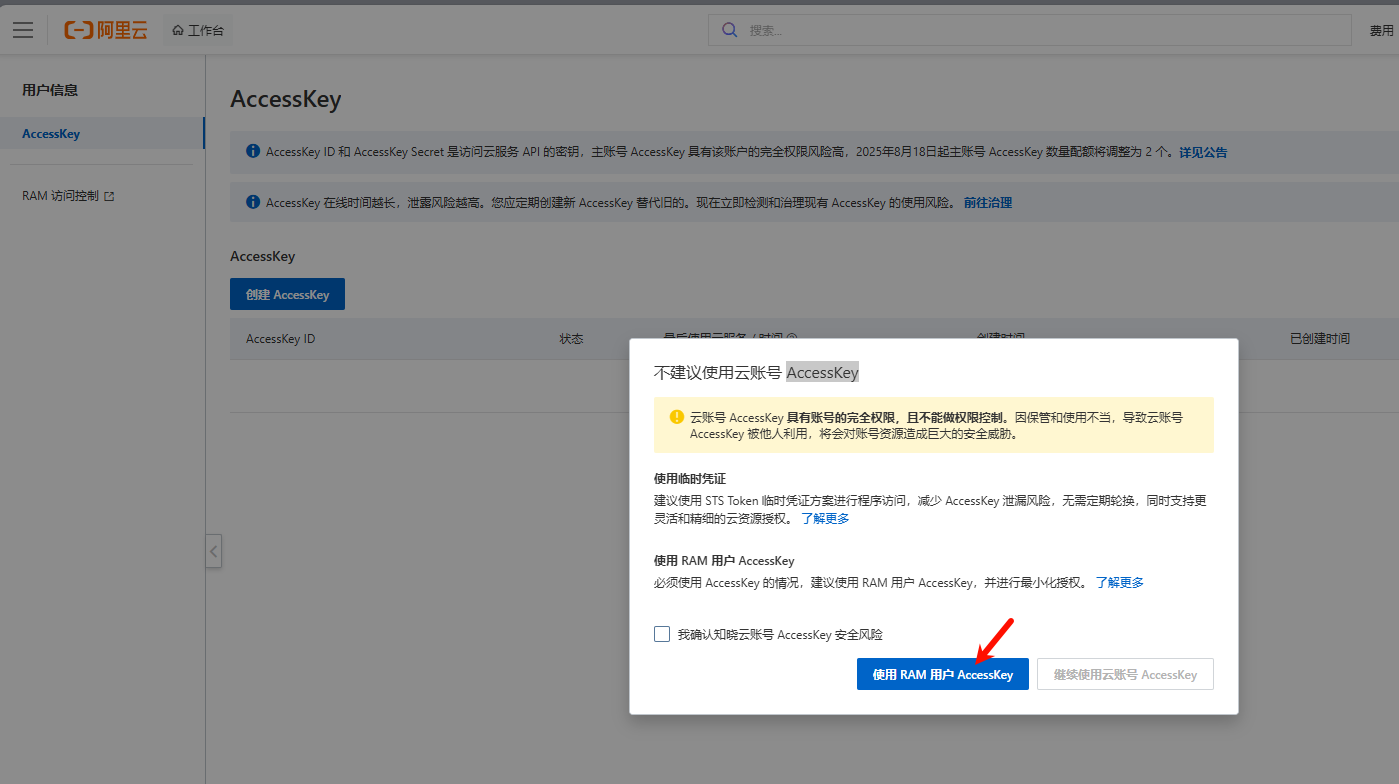Click the 用户信息 sidebar heading
Image resolution: width=1399 pixels, height=784 pixels.
click(50, 90)
